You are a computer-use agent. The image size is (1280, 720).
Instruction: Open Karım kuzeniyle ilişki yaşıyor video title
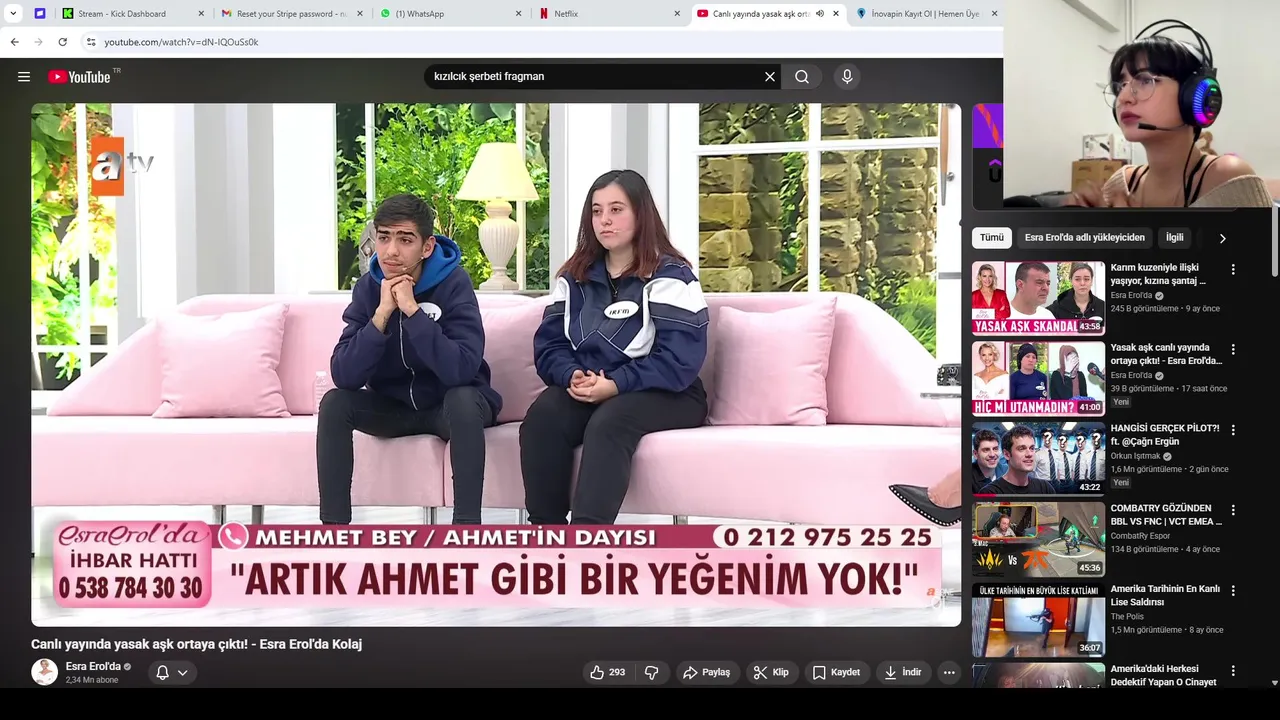(1160, 274)
